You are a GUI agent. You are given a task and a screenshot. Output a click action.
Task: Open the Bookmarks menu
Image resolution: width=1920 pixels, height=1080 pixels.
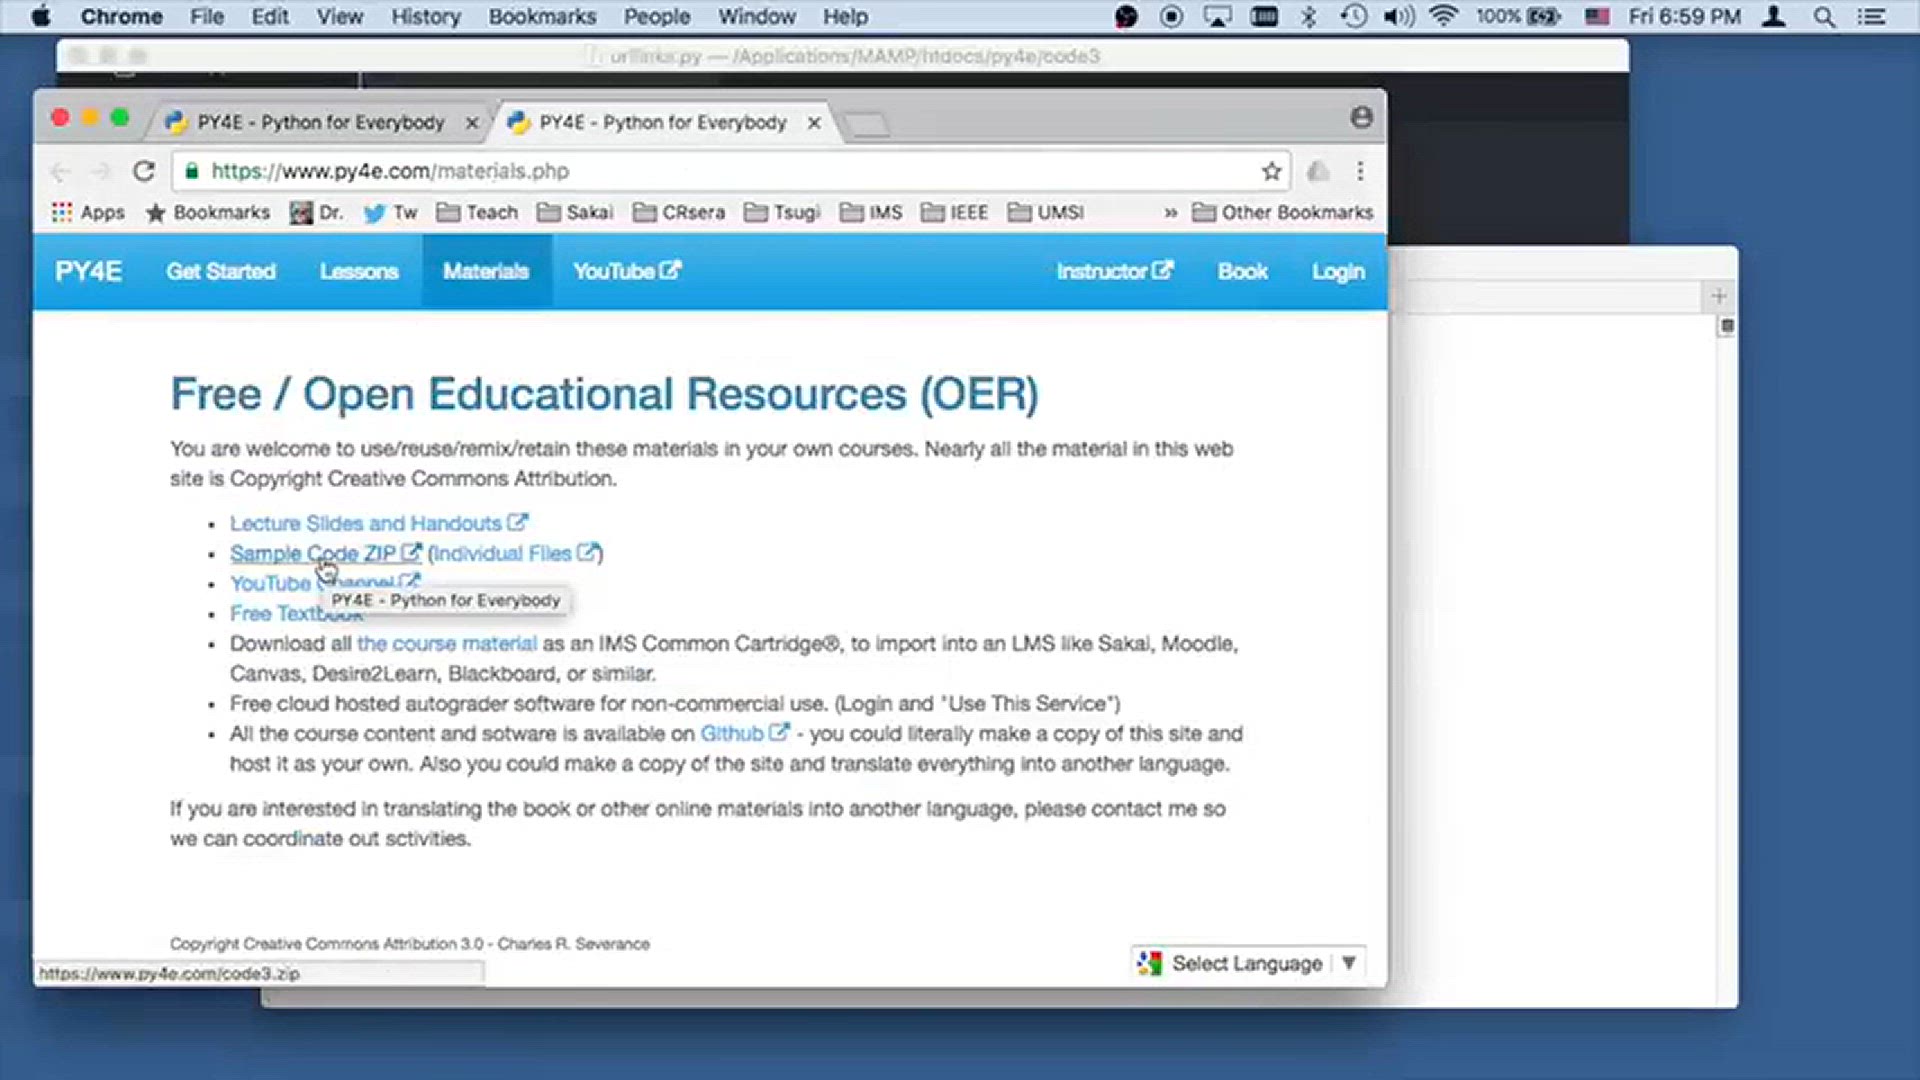coord(542,17)
